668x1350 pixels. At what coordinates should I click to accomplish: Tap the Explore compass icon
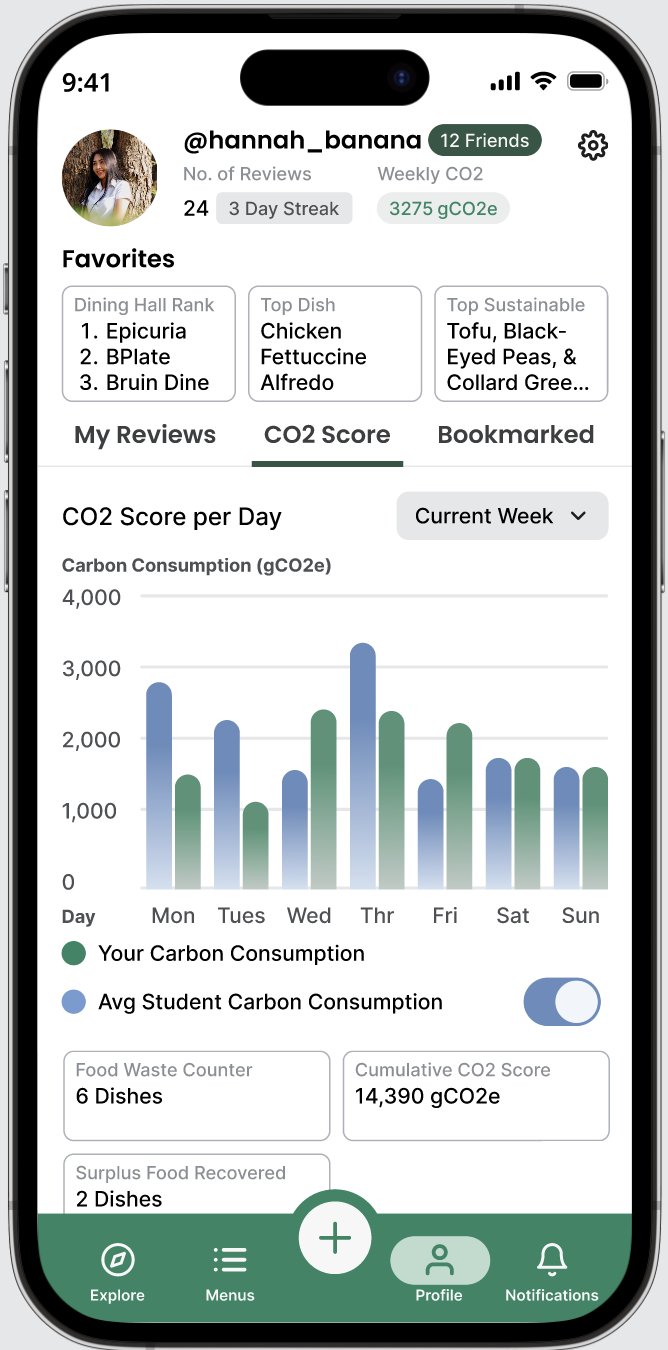(118, 1260)
